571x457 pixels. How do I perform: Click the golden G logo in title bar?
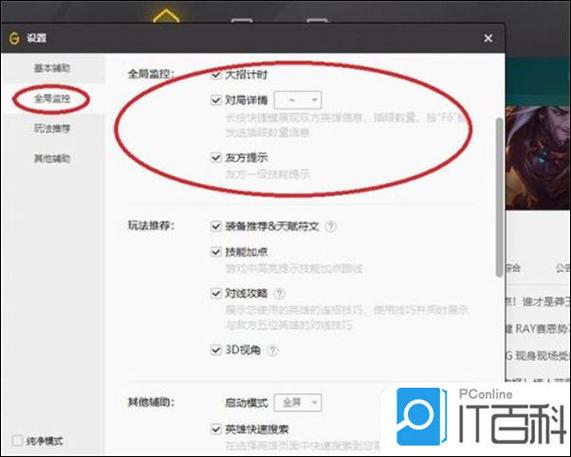[14, 38]
